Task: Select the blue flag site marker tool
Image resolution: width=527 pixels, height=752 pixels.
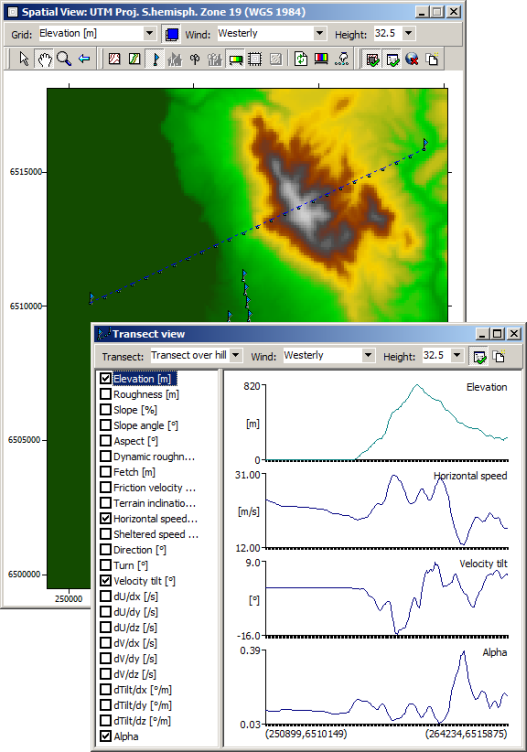Action: [x=155, y=59]
